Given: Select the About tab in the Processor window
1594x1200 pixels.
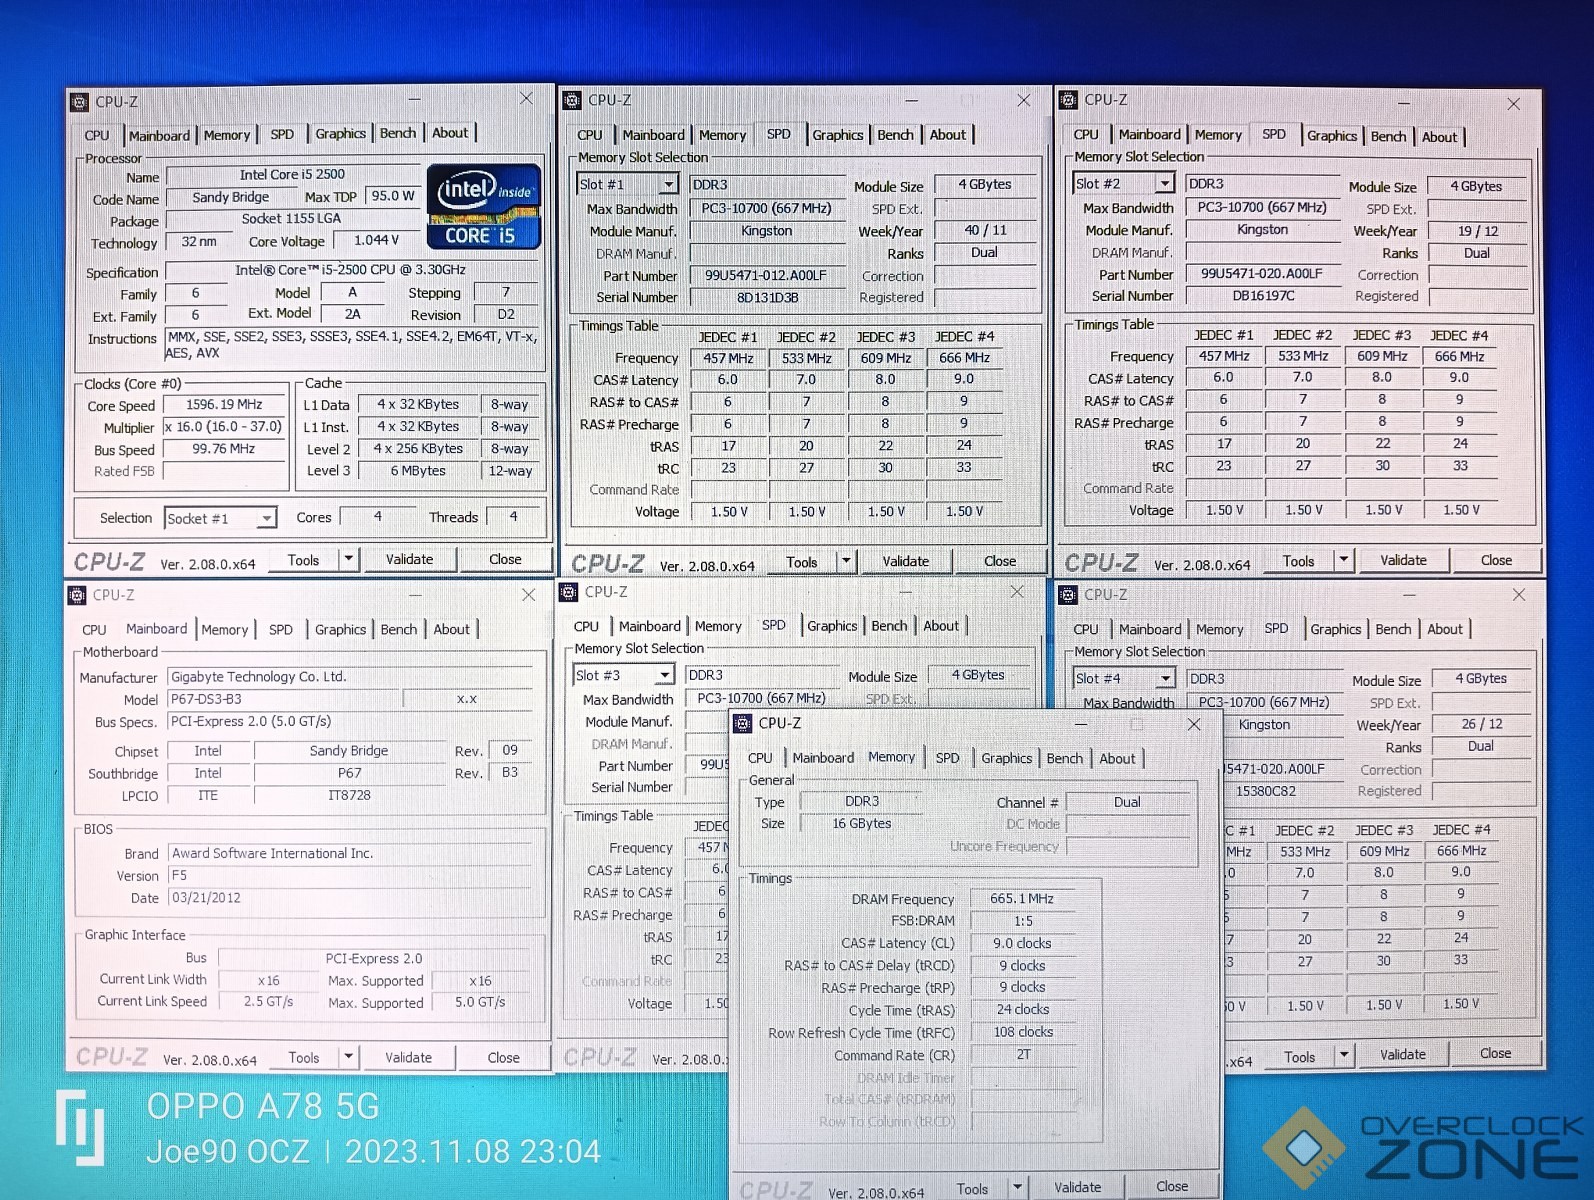Looking at the screenshot, I should tap(450, 133).
